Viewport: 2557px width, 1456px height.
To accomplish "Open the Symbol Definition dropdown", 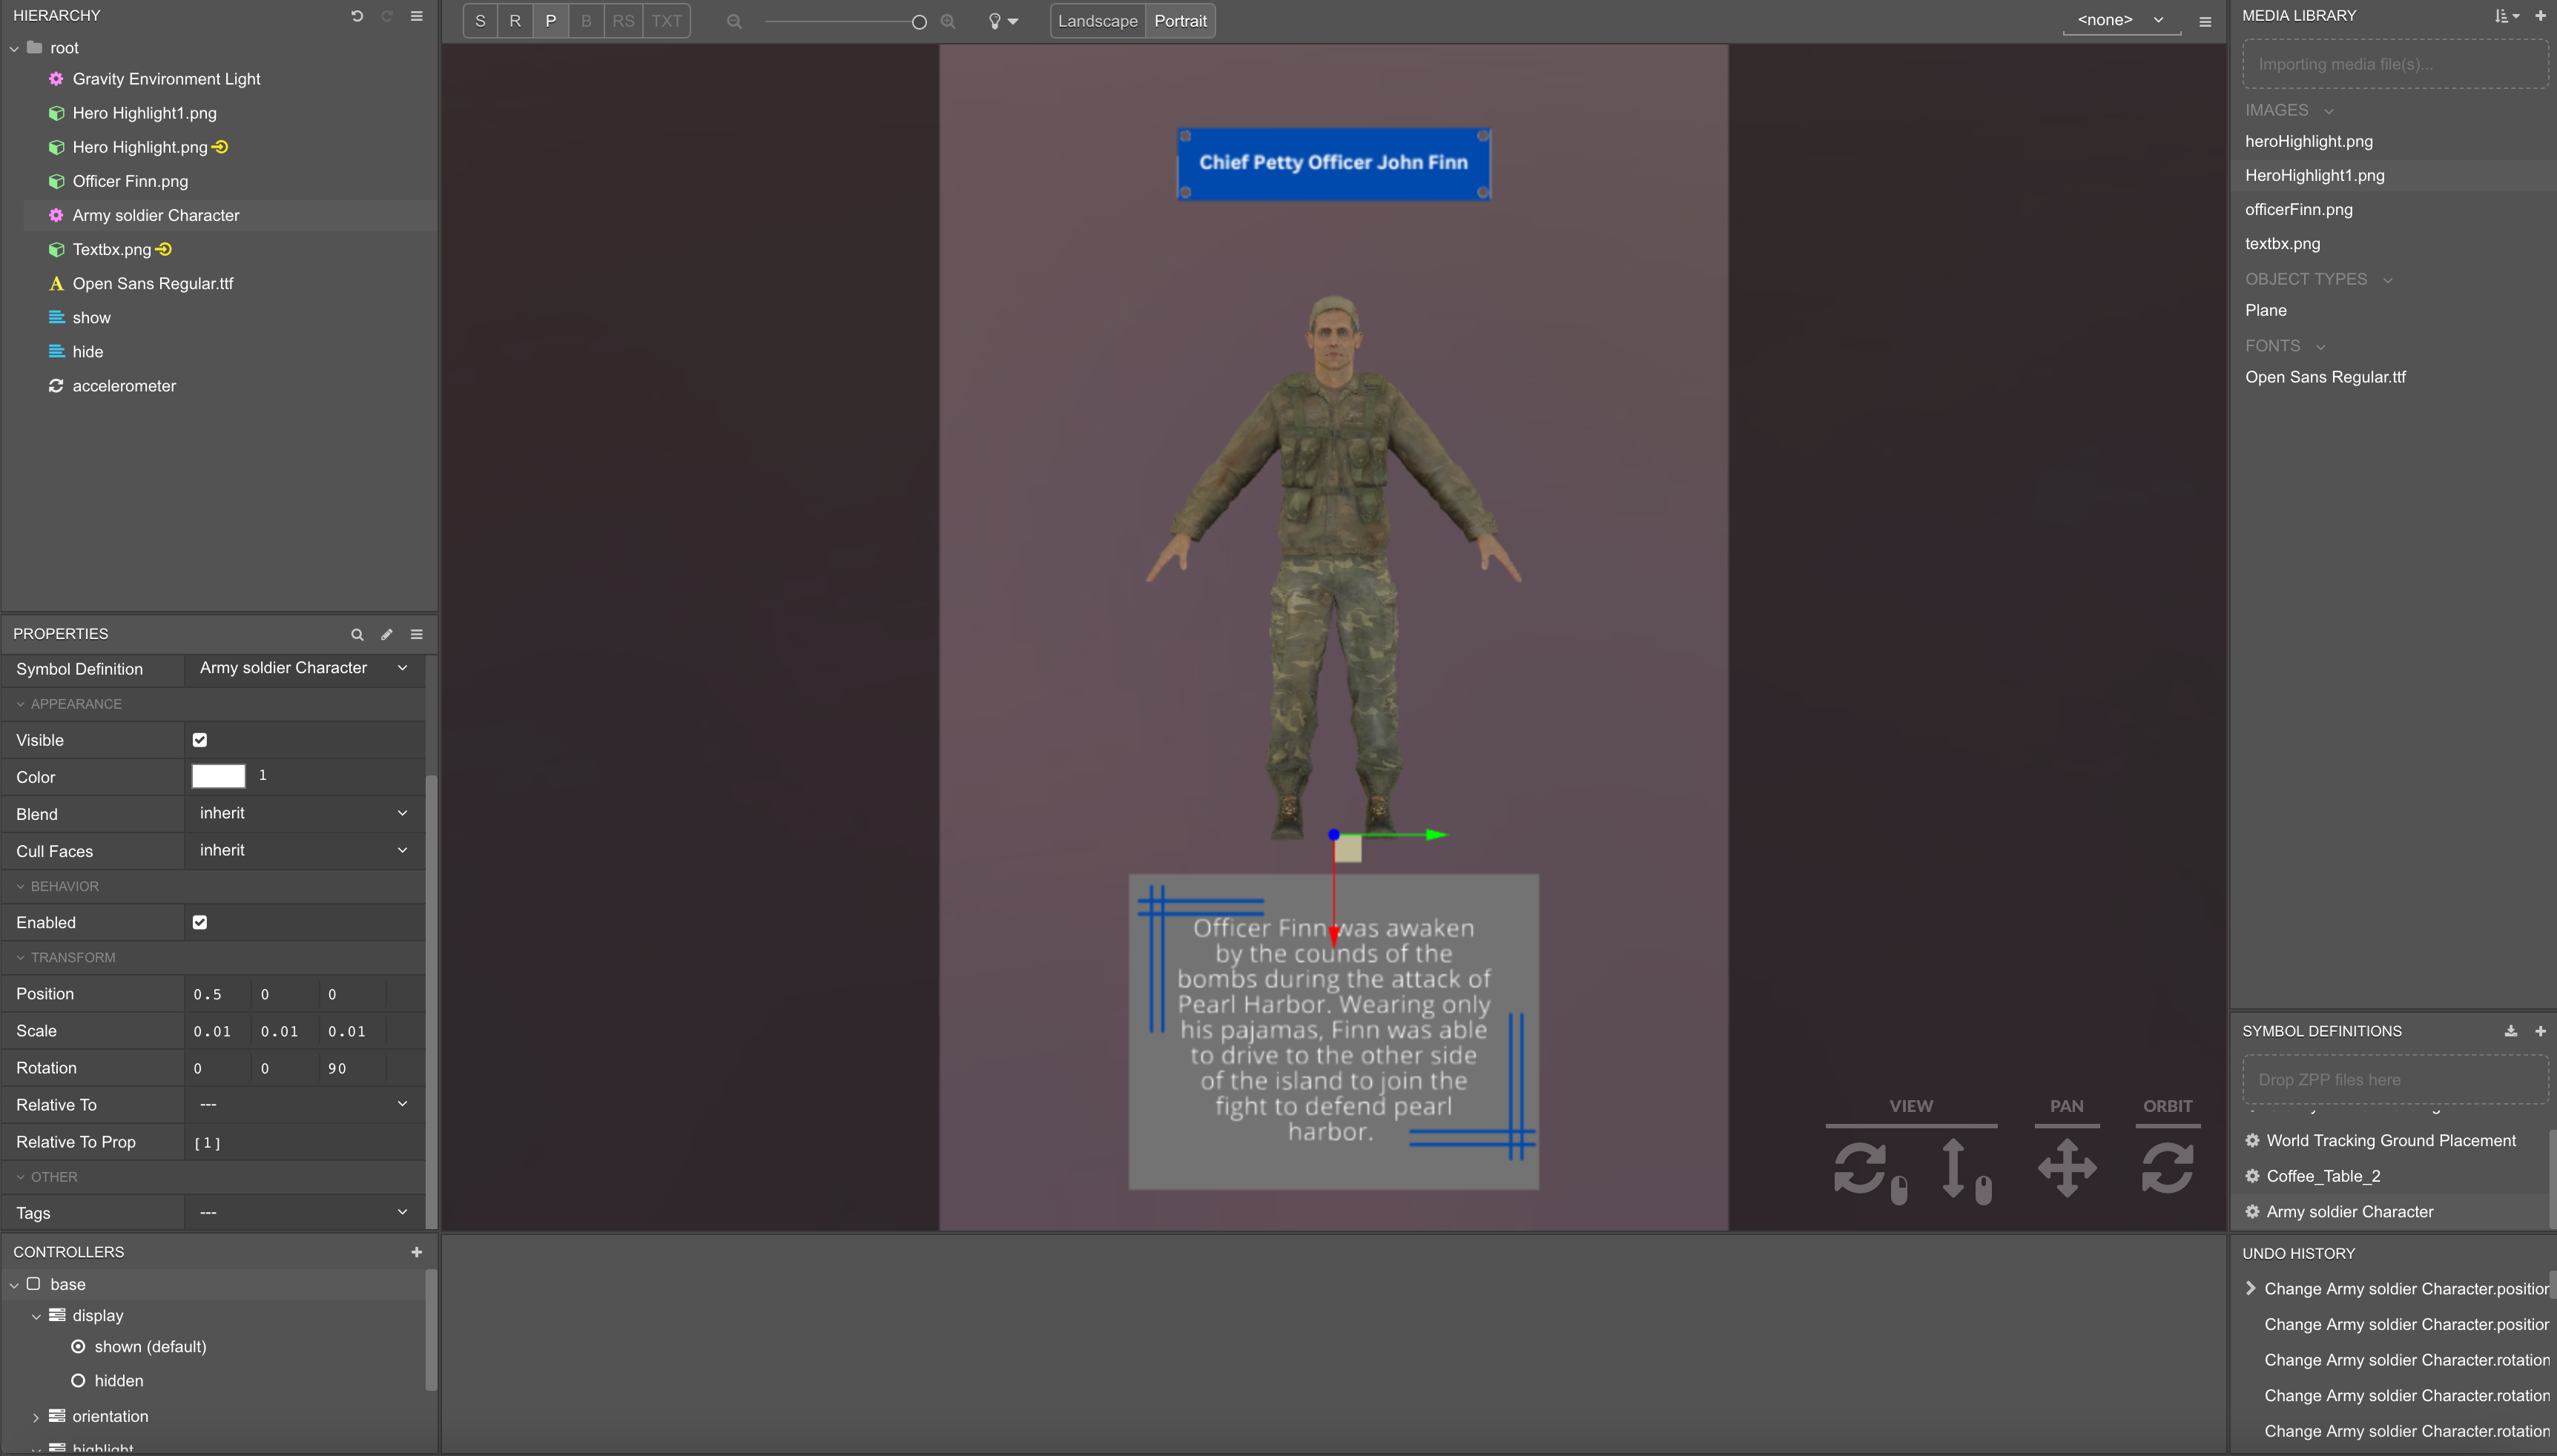I will click(302, 668).
